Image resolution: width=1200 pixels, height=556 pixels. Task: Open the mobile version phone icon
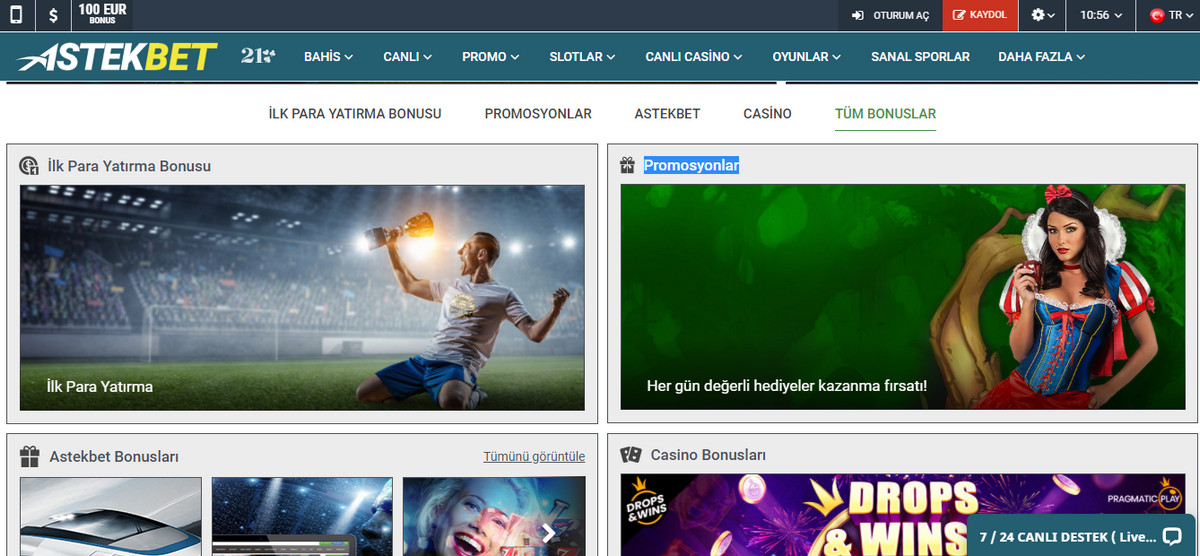tap(17, 15)
